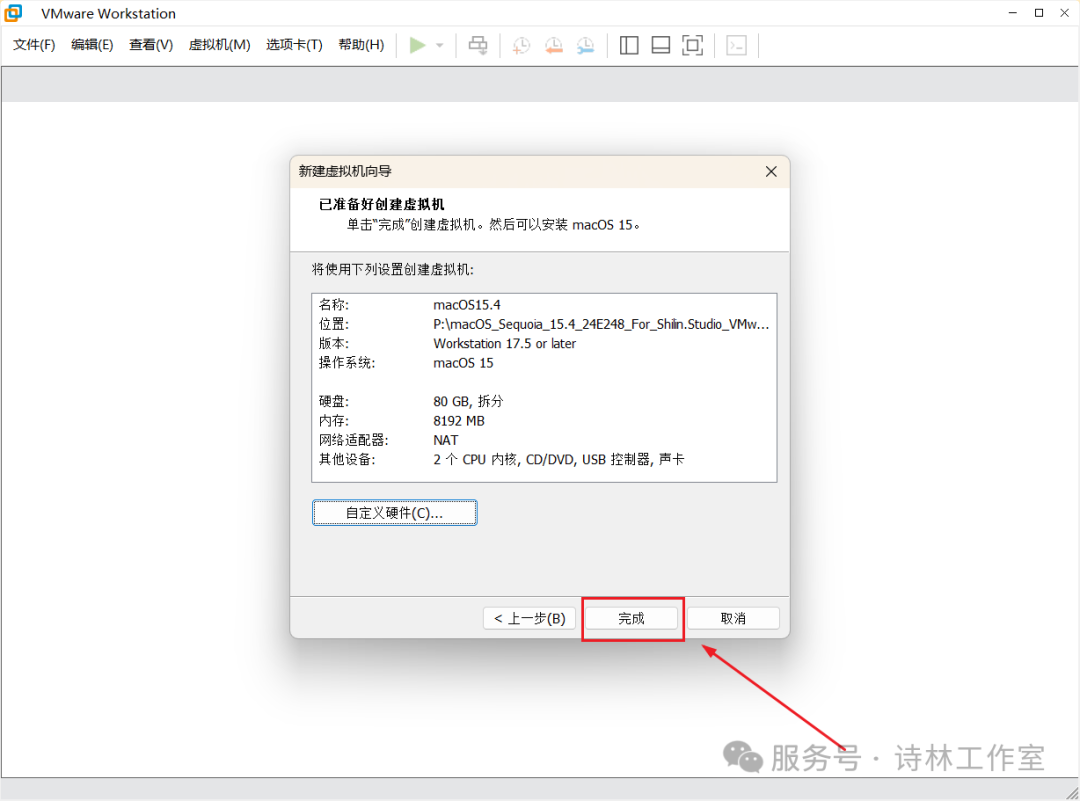Select the macOS15.4 name value
Image resolution: width=1080 pixels, height=801 pixels.
coord(466,304)
